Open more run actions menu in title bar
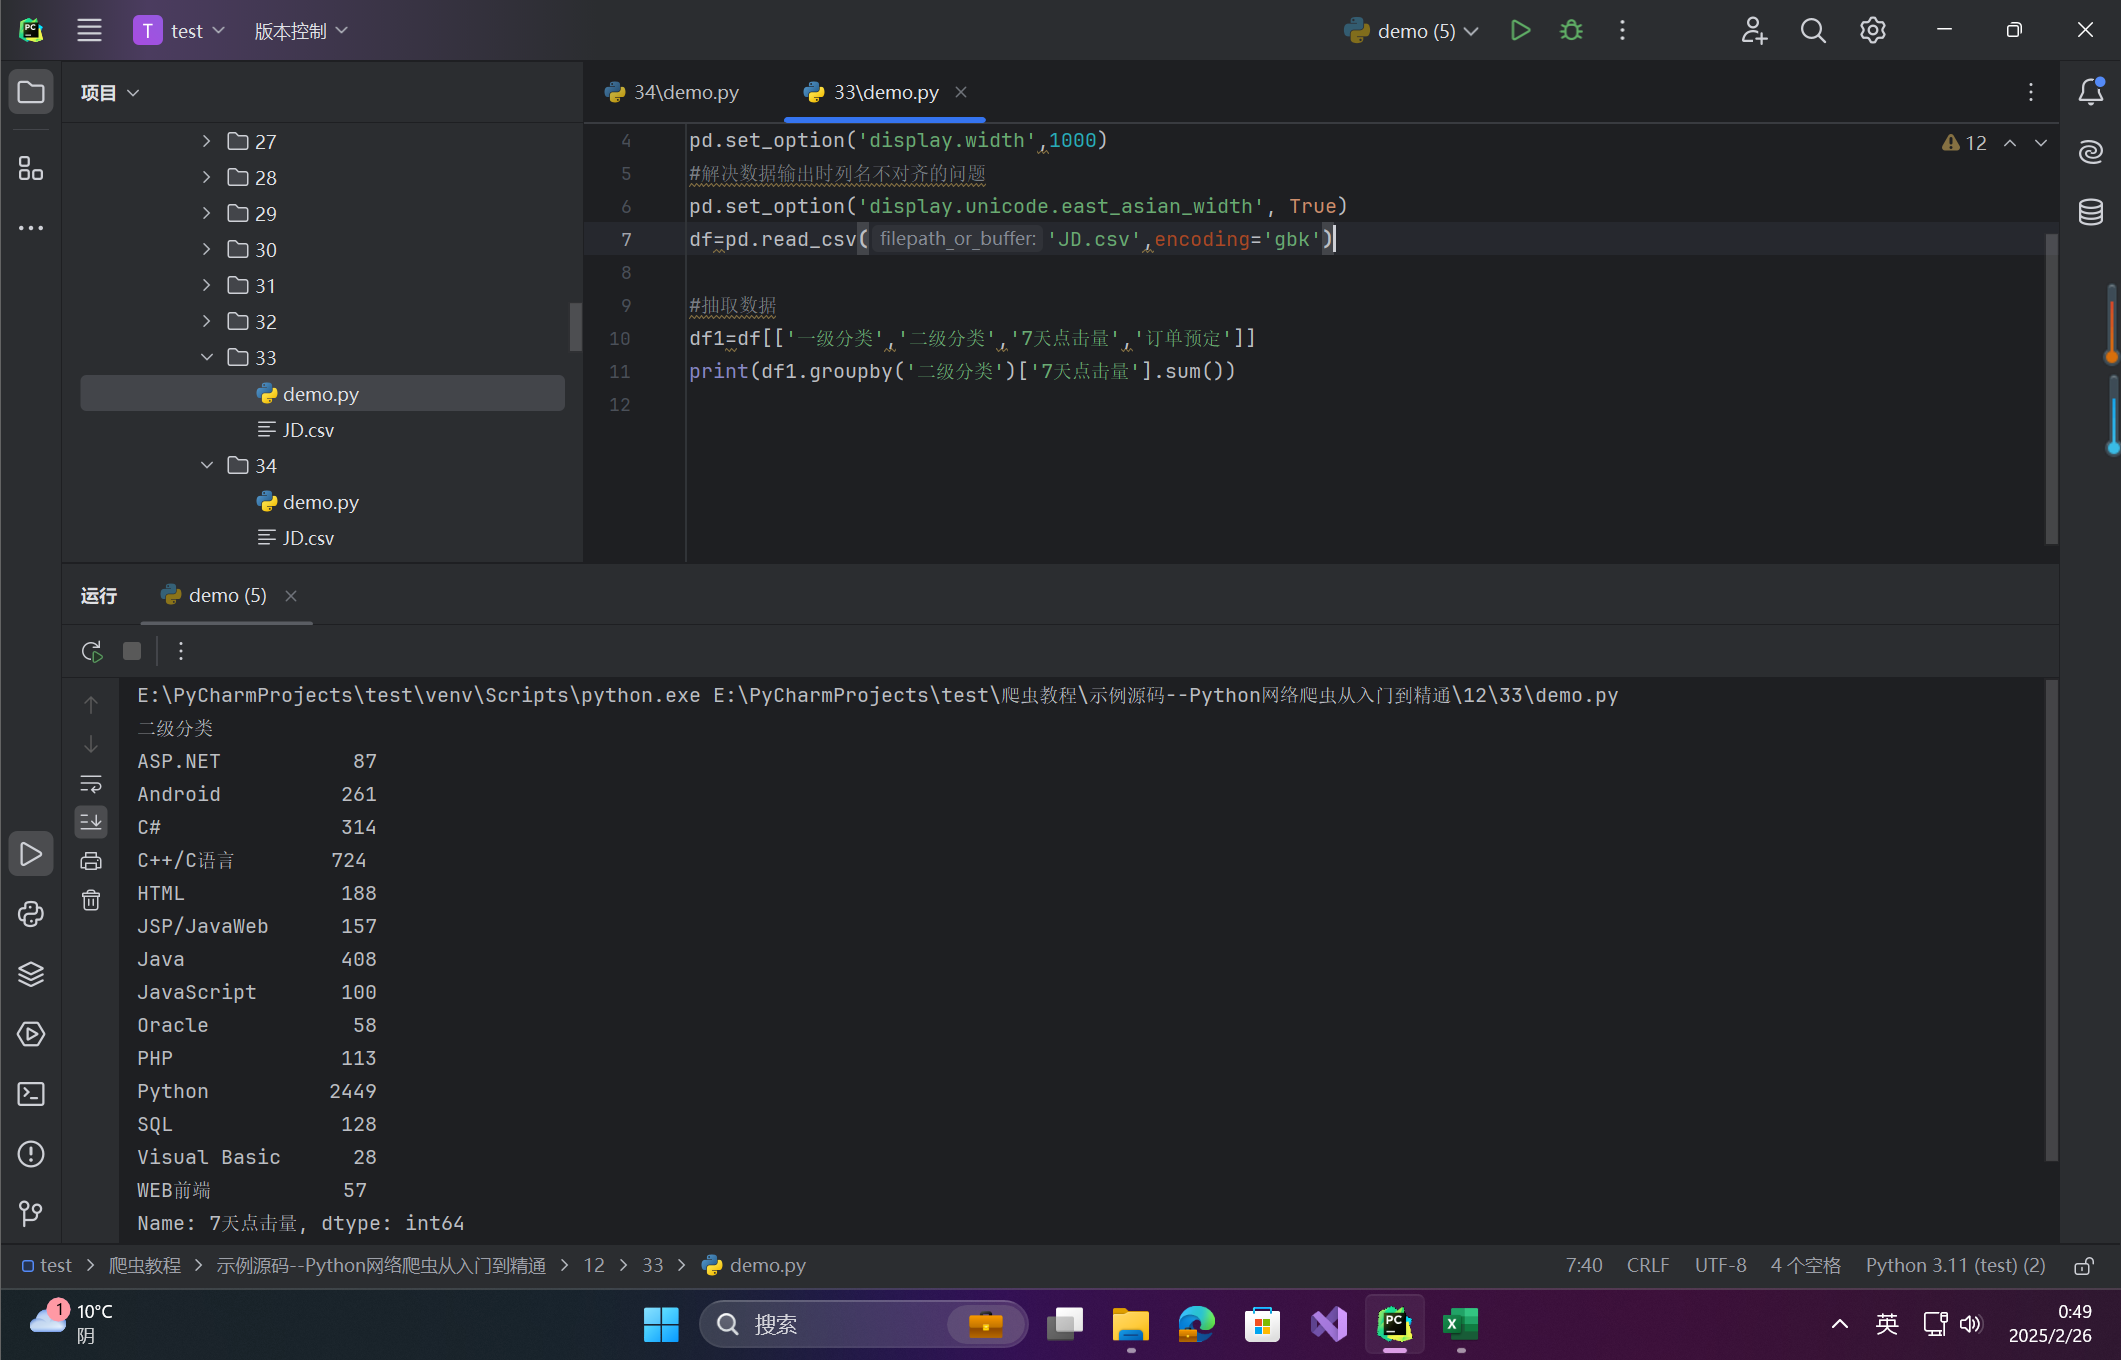Screen dimensions: 2121x1360 pos(1622,30)
